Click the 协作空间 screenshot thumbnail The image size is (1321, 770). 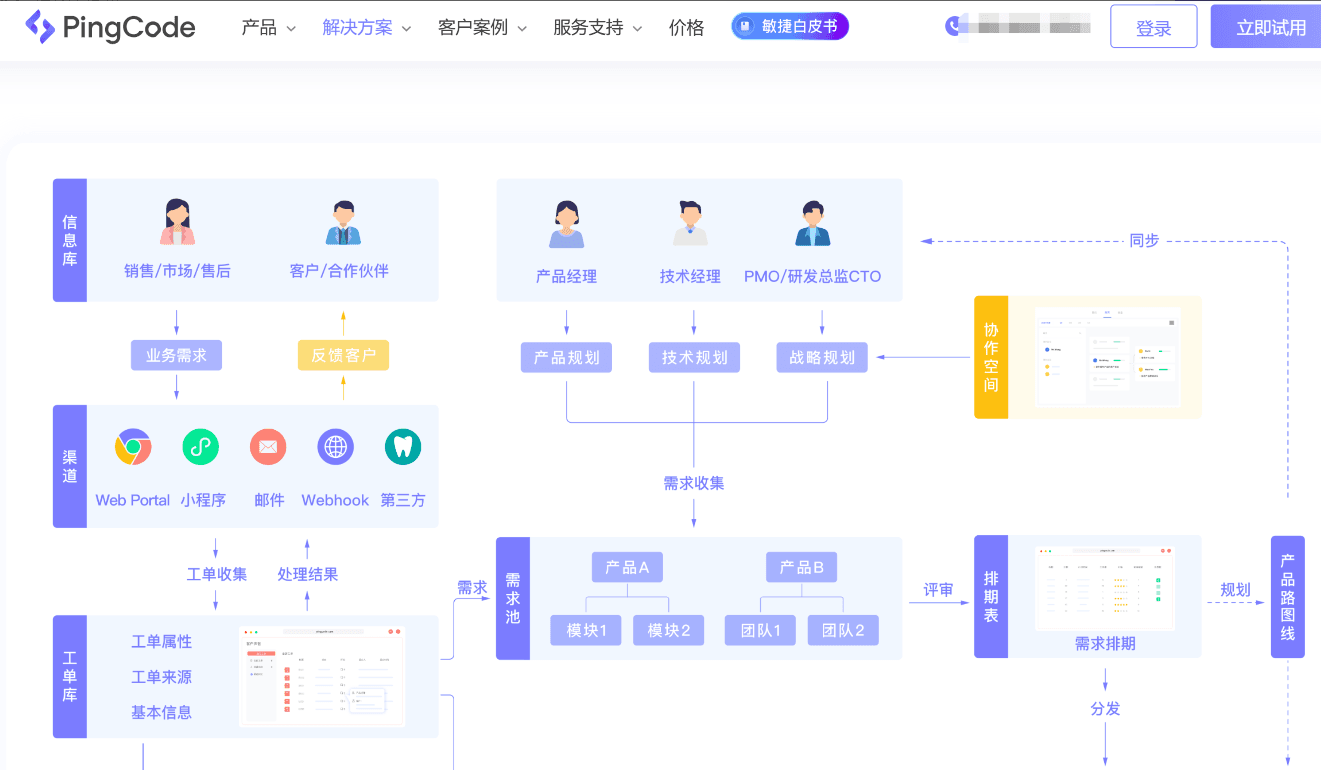(x=1107, y=357)
